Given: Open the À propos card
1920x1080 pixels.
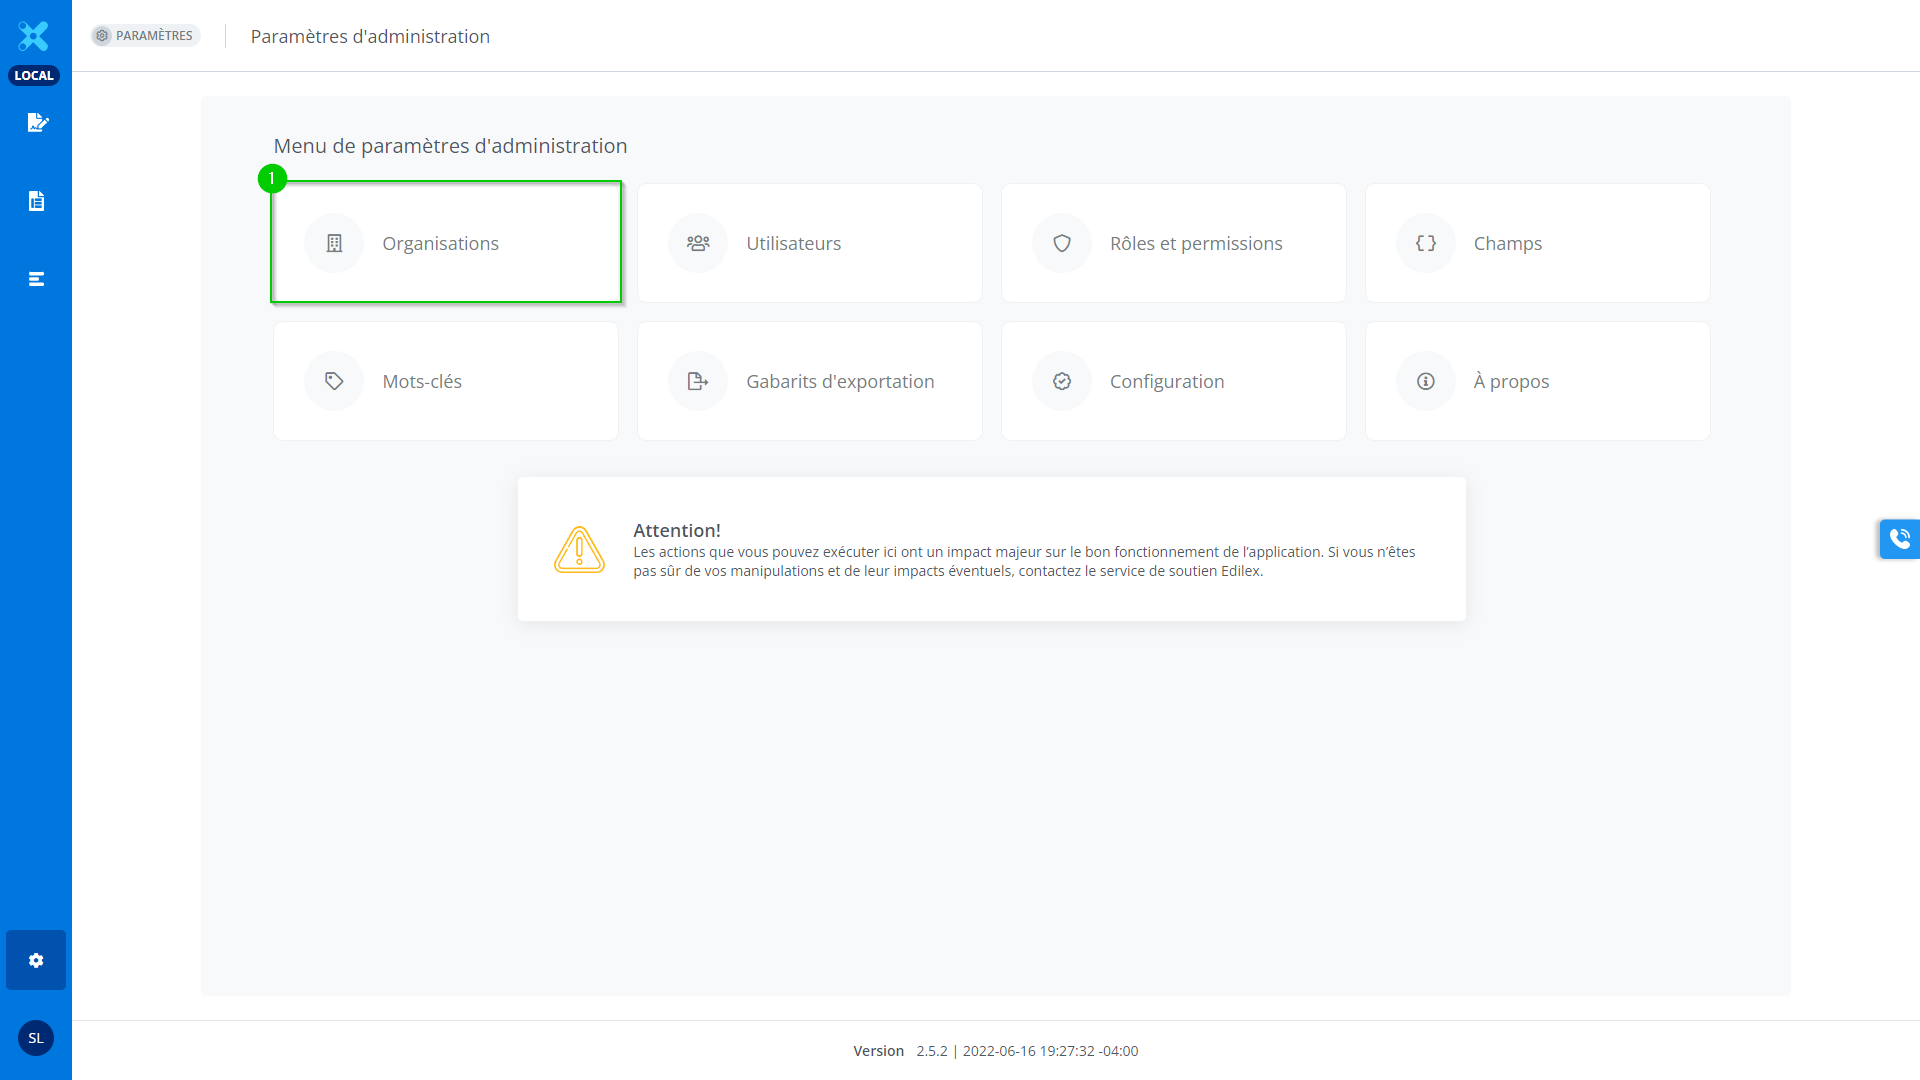Looking at the screenshot, I should pyautogui.click(x=1537, y=381).
